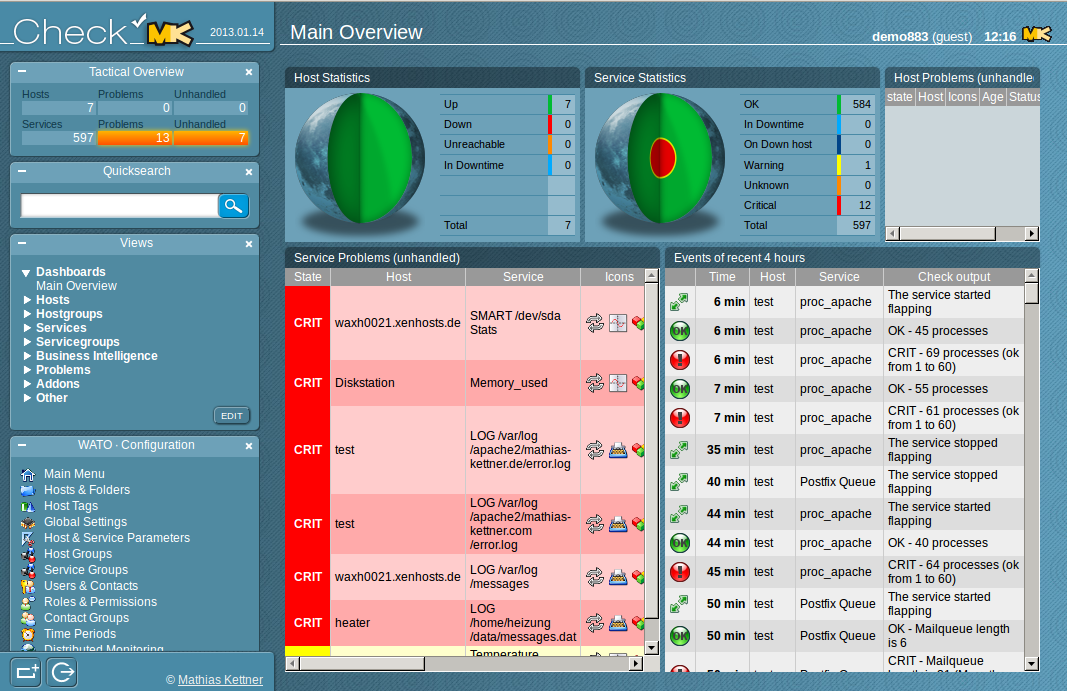Screen dimensions: 1067x691
Task: Open the logfile icon for the heater service
Action: [x=618, y=623]
